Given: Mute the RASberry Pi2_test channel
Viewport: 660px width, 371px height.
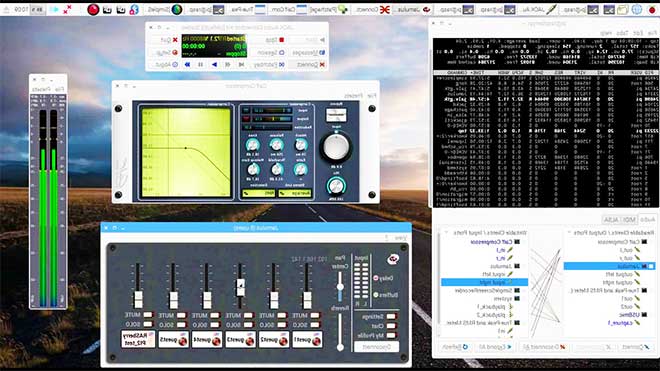Looking at the screenshot, I should (148, 315).
